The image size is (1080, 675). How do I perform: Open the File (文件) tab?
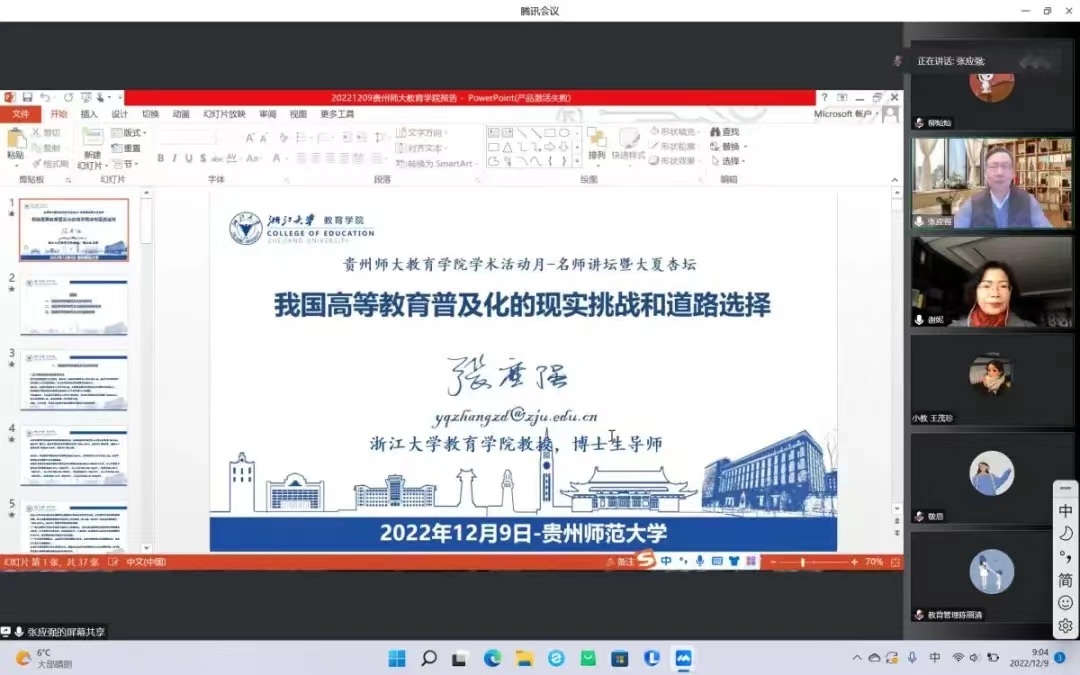21,114
